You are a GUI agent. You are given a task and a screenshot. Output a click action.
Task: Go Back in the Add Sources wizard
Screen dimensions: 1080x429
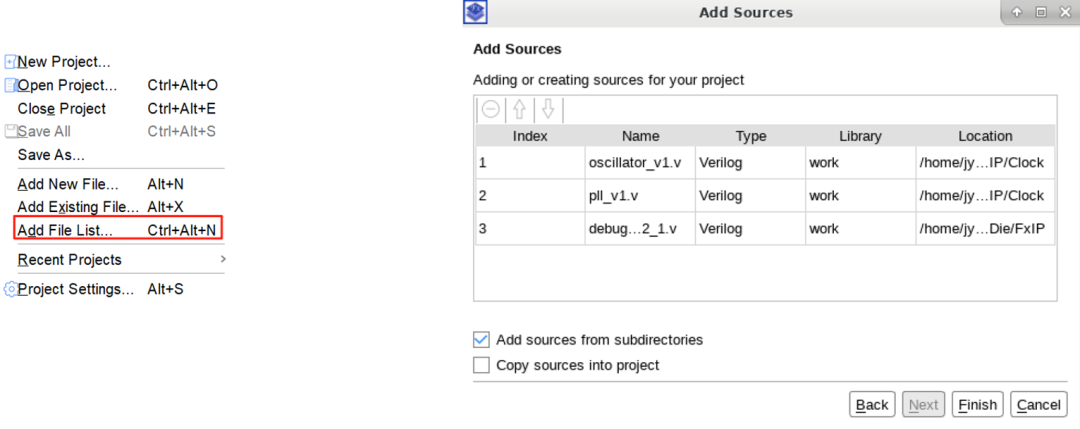point(872,404)
